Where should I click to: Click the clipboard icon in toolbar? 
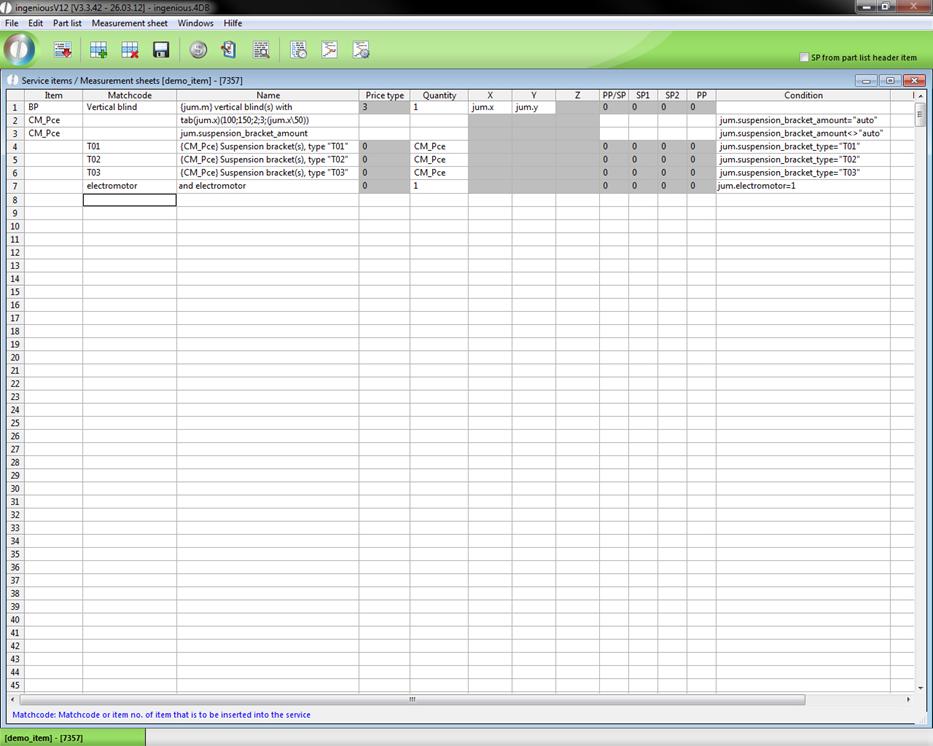(229, 50)
